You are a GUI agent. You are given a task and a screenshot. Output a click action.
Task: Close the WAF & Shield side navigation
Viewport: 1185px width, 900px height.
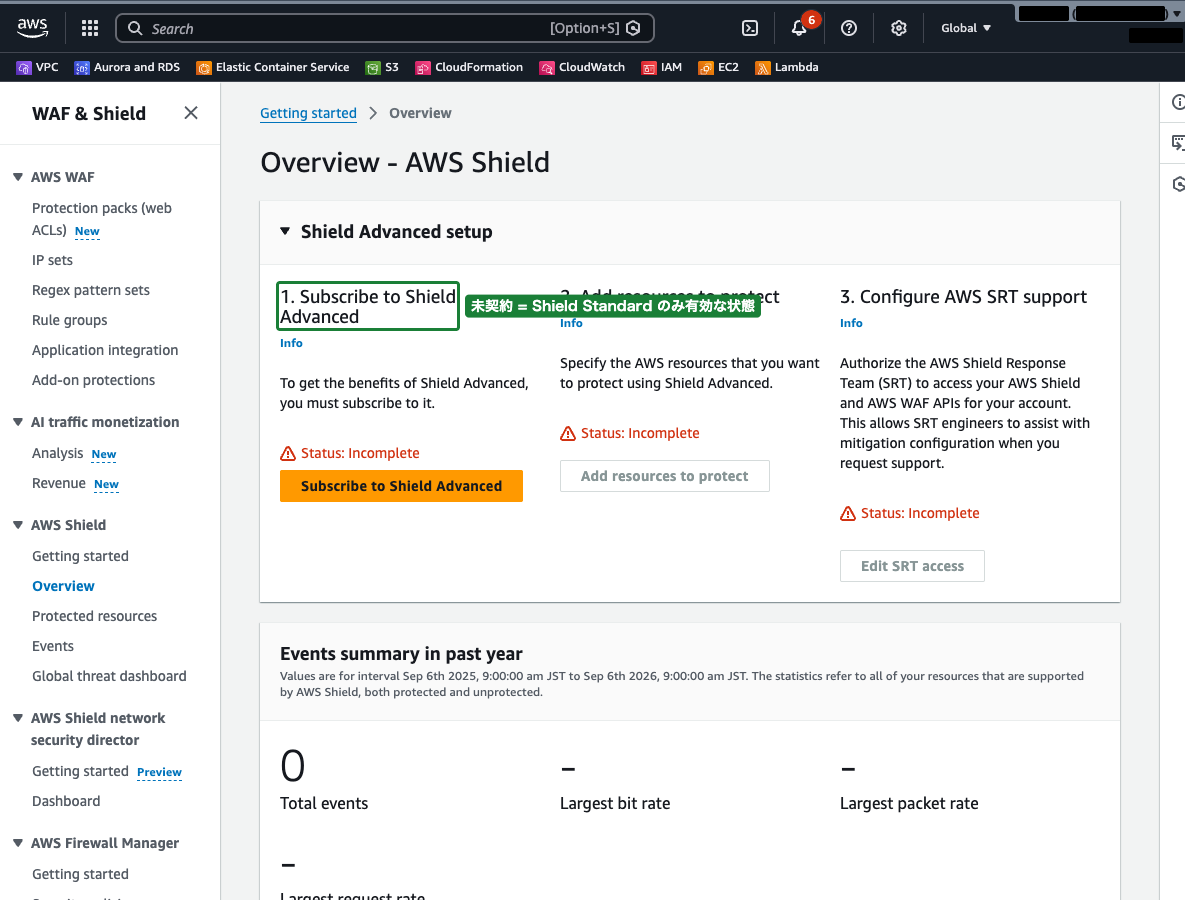click(x=191, y=113)
